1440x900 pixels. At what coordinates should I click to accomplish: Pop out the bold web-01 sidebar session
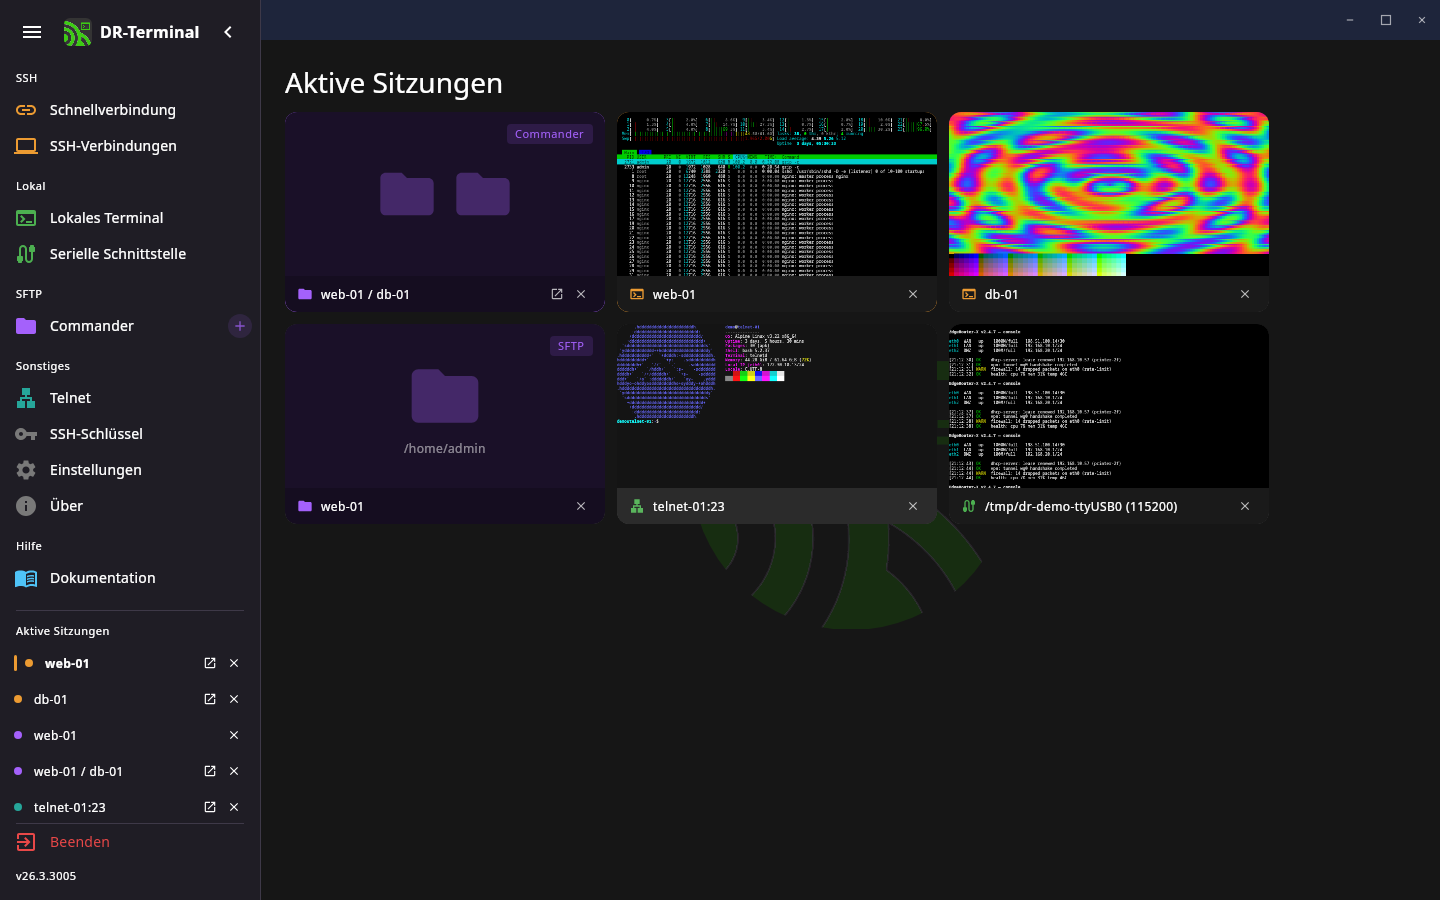click(x=210, y=663)
